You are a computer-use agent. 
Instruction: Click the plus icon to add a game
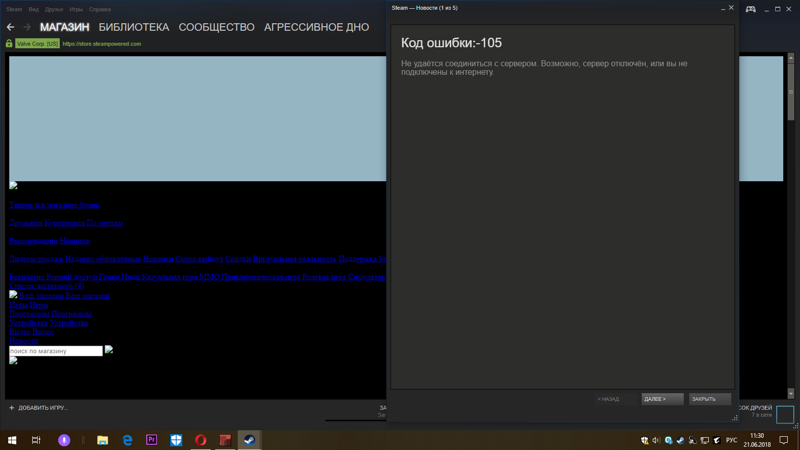click(x=12, y=408)
